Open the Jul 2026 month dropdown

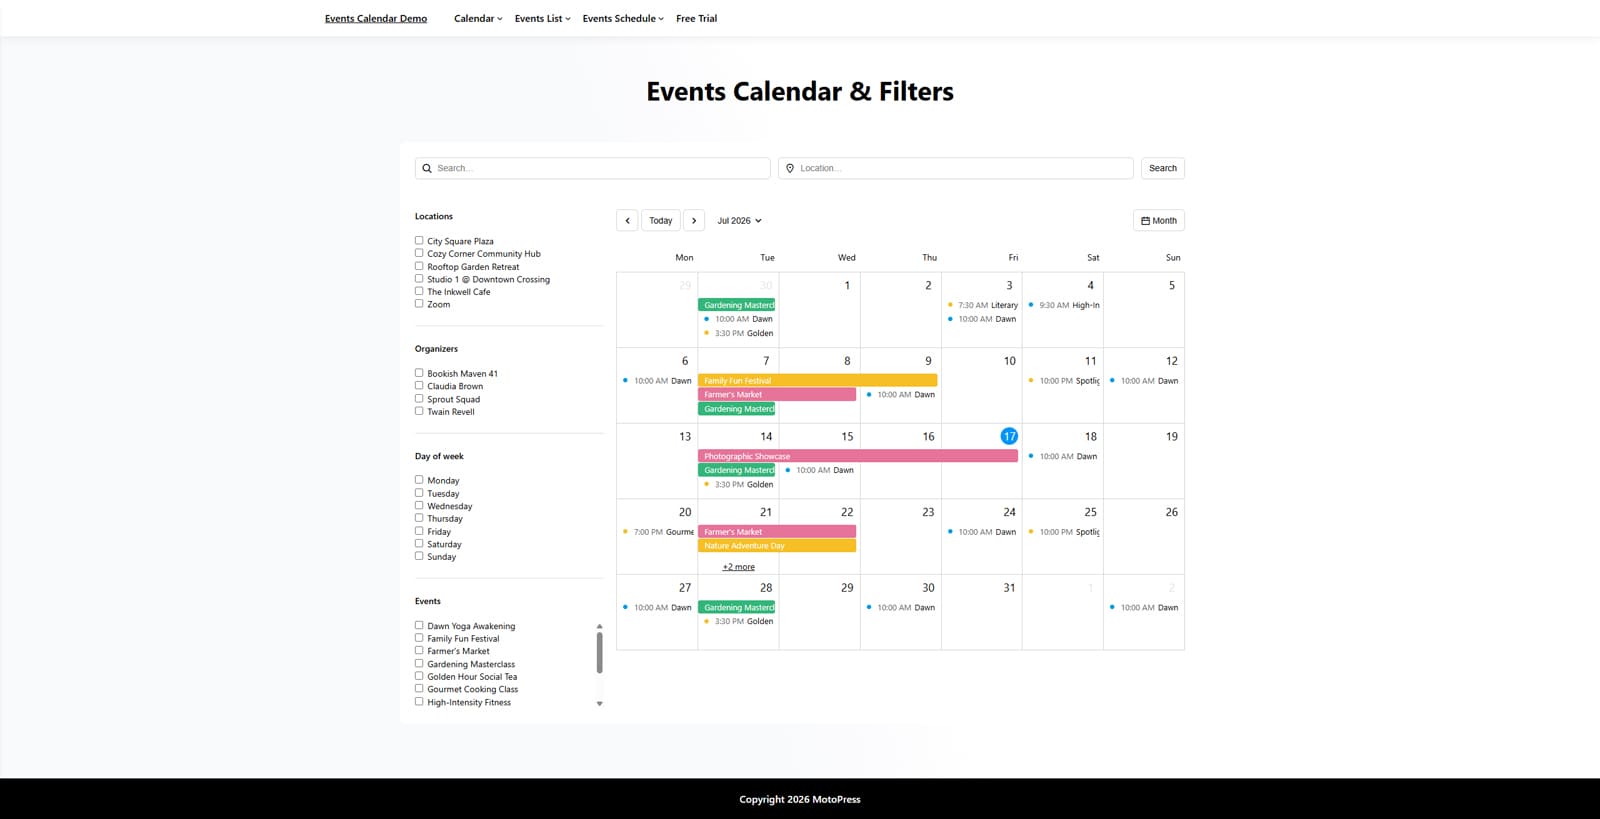click(x=739, y=220)
